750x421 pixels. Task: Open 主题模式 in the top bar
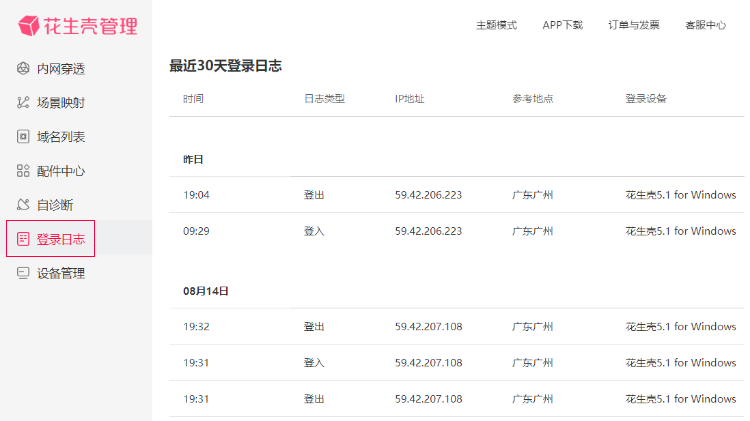[x=496, y=25]
